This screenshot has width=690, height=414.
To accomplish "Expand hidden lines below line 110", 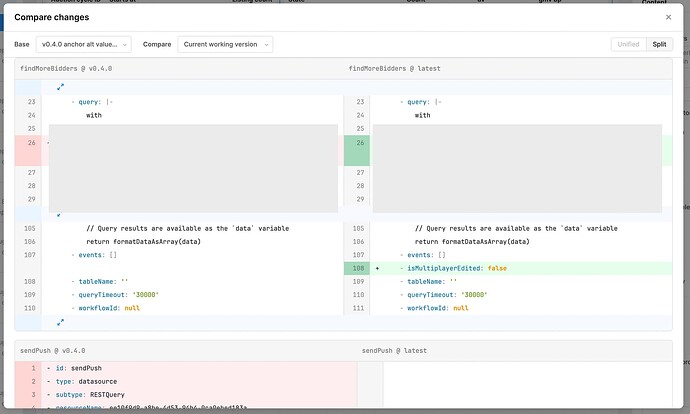I will click(x=60, y=322).
